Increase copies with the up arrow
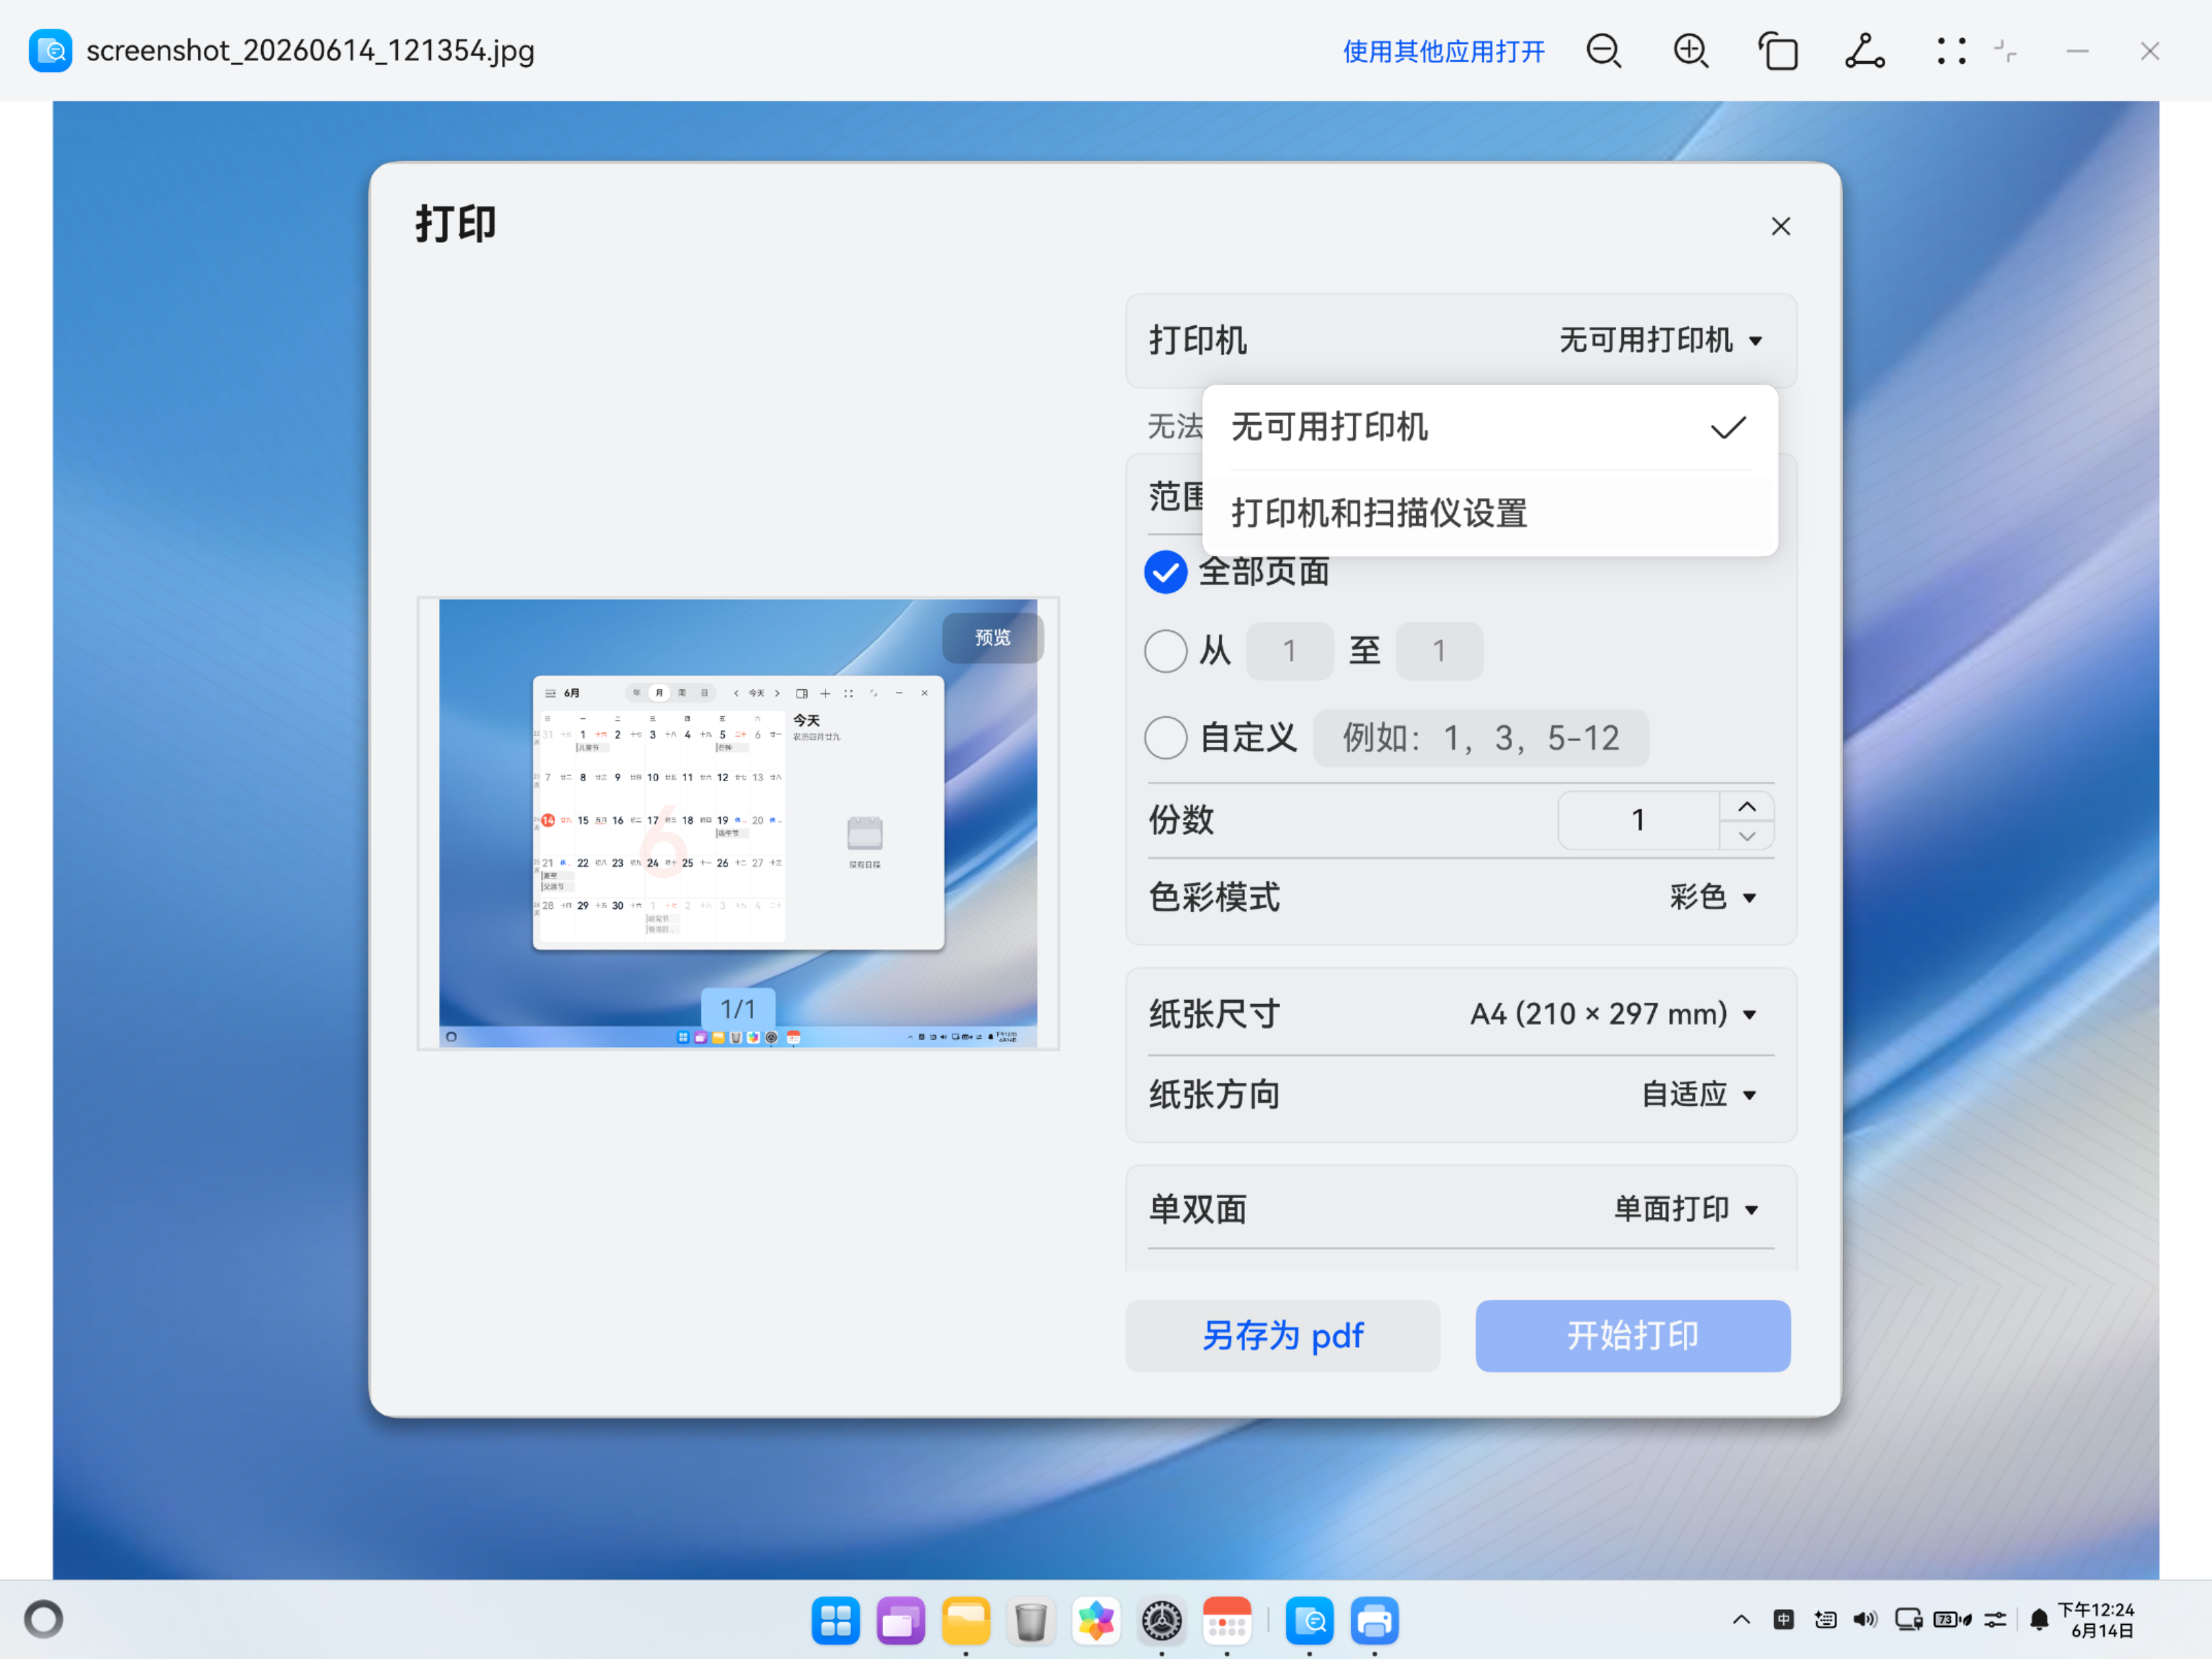 click(x=1747, y=806)
